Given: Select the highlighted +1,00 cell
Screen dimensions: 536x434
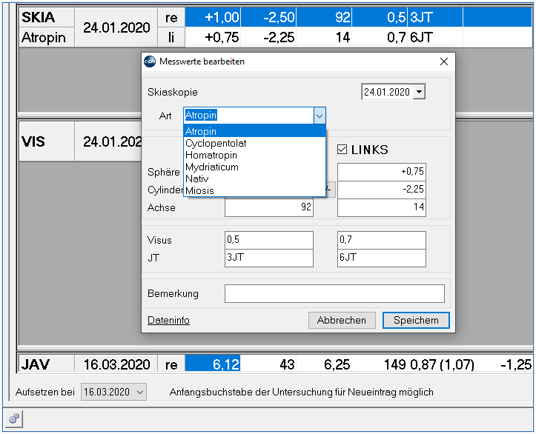Looking at the screenshot, I should [x=213, y=17].
